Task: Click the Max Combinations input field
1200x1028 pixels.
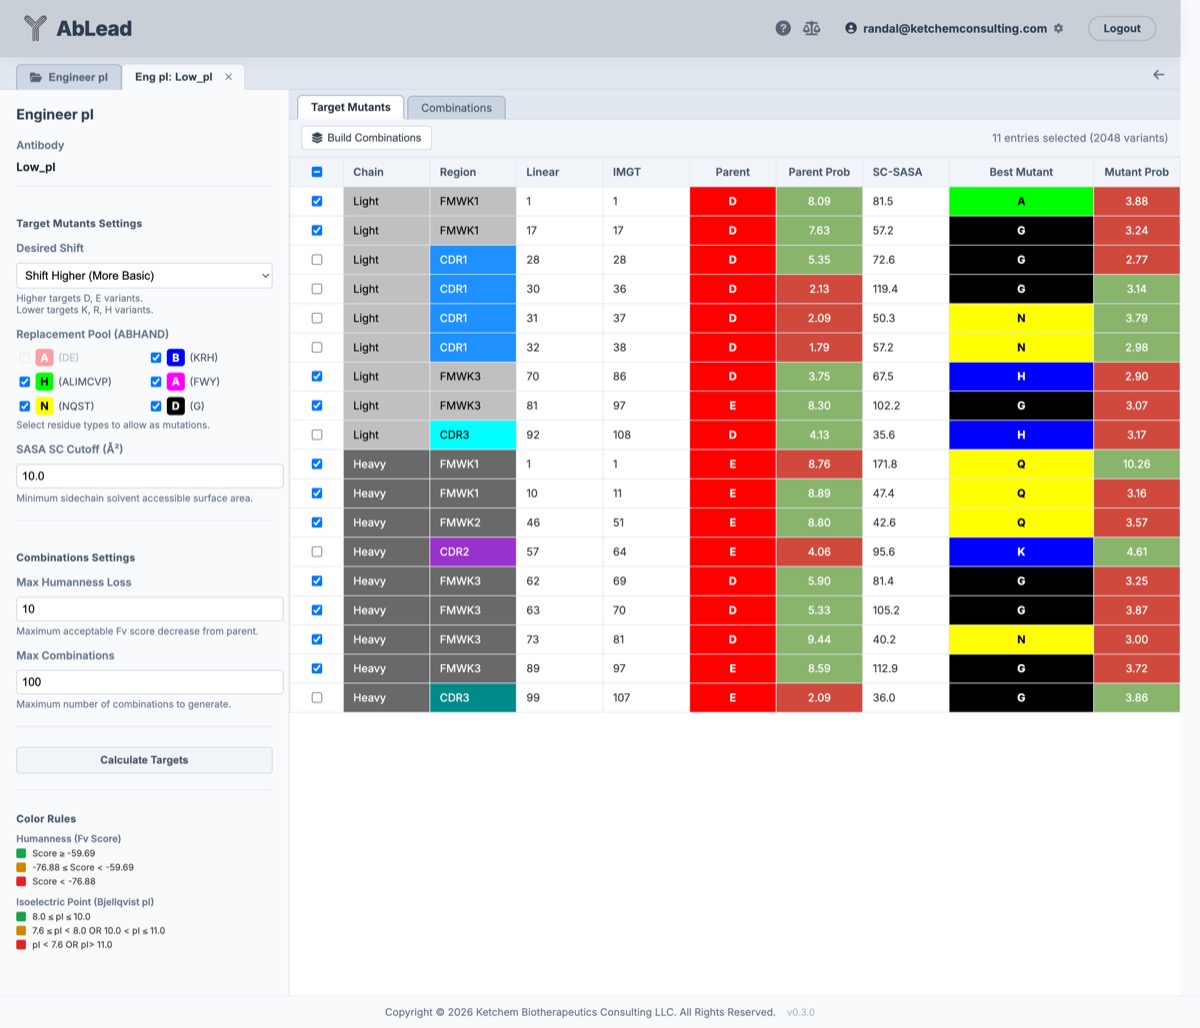Action: click(x=150, y=682)
